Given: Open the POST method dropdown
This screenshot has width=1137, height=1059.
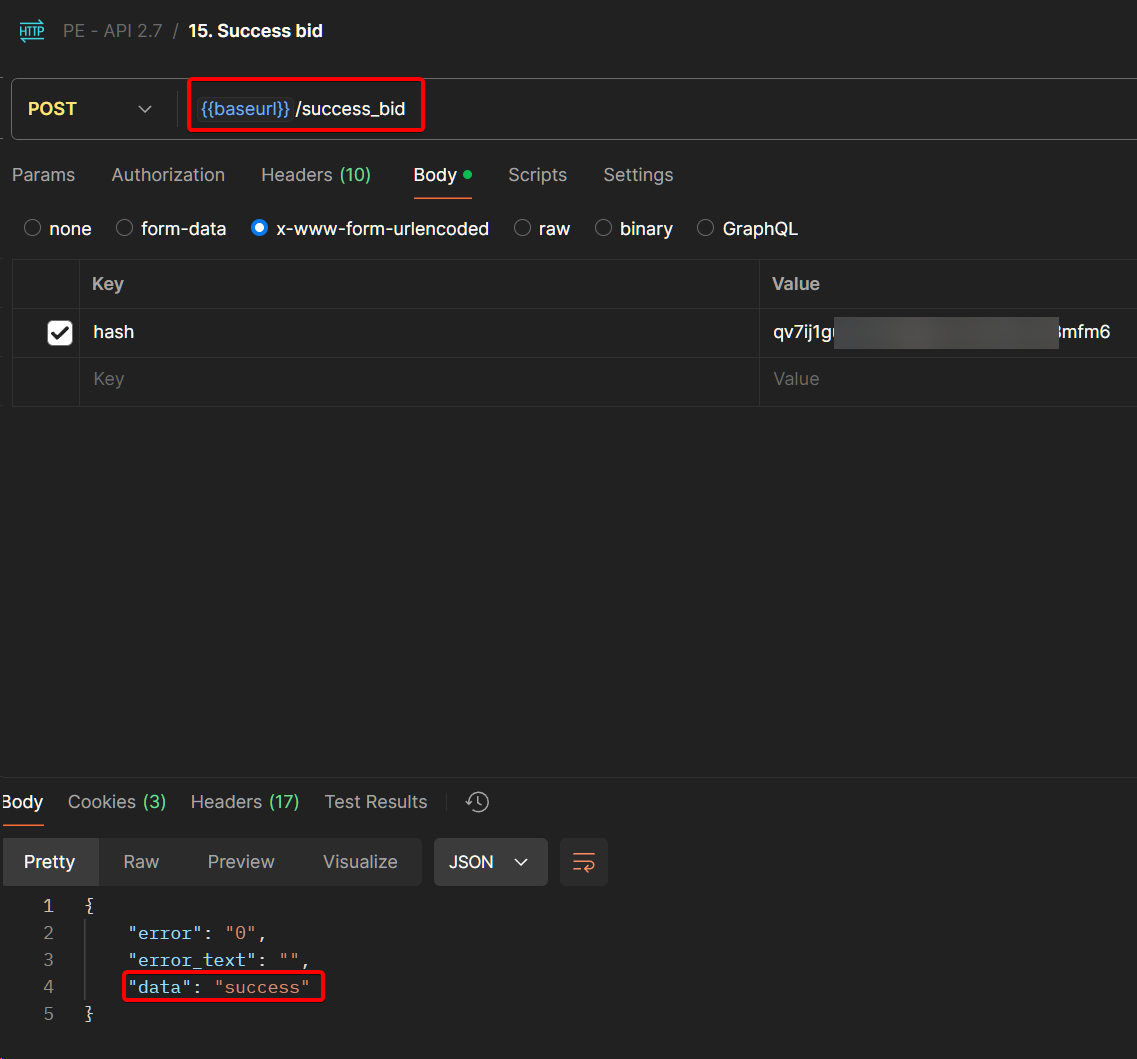Looking at the screenshot, I should (x=90, y=109).
